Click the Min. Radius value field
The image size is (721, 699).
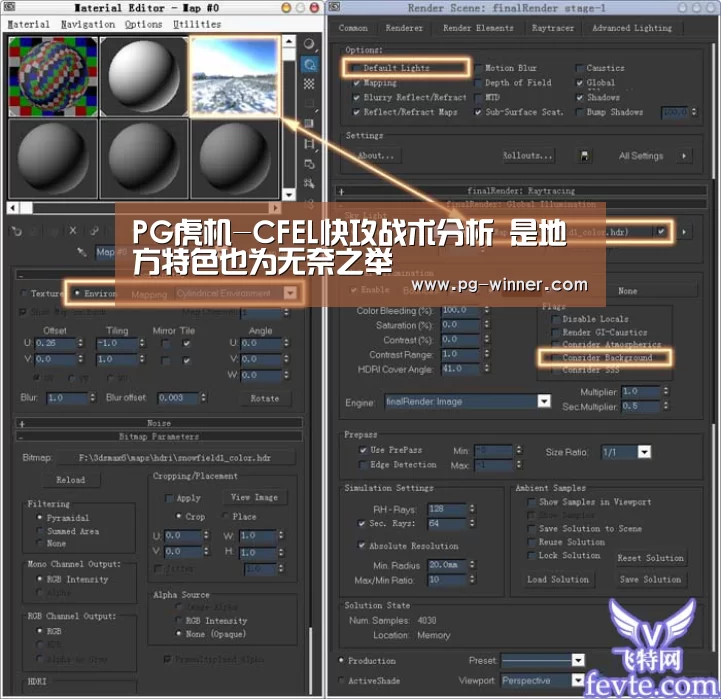point(447,565)
